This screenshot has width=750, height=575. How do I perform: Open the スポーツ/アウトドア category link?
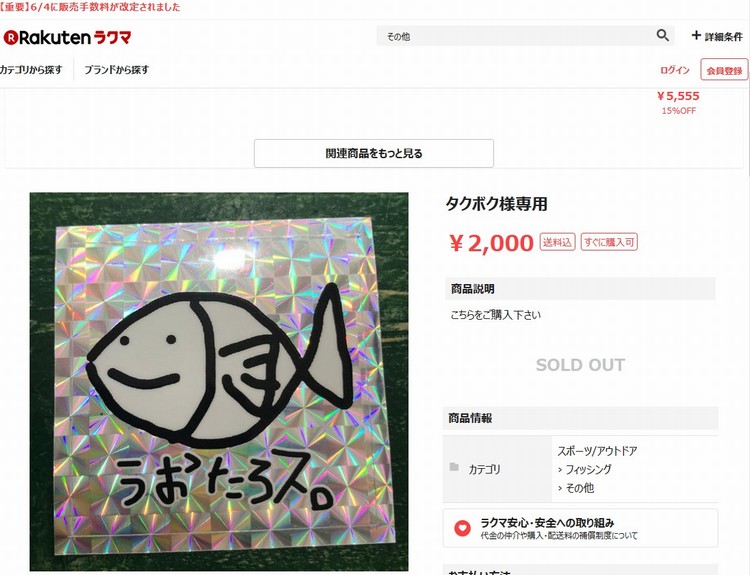tap(597, 451)
